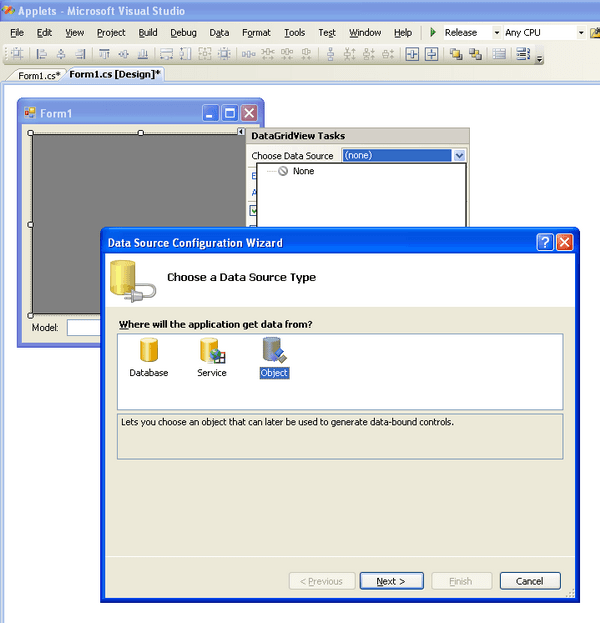The height and width of the screenshot is (623, 600).
Task: Click the wizard Help question mark button
Action: (545, 242)
